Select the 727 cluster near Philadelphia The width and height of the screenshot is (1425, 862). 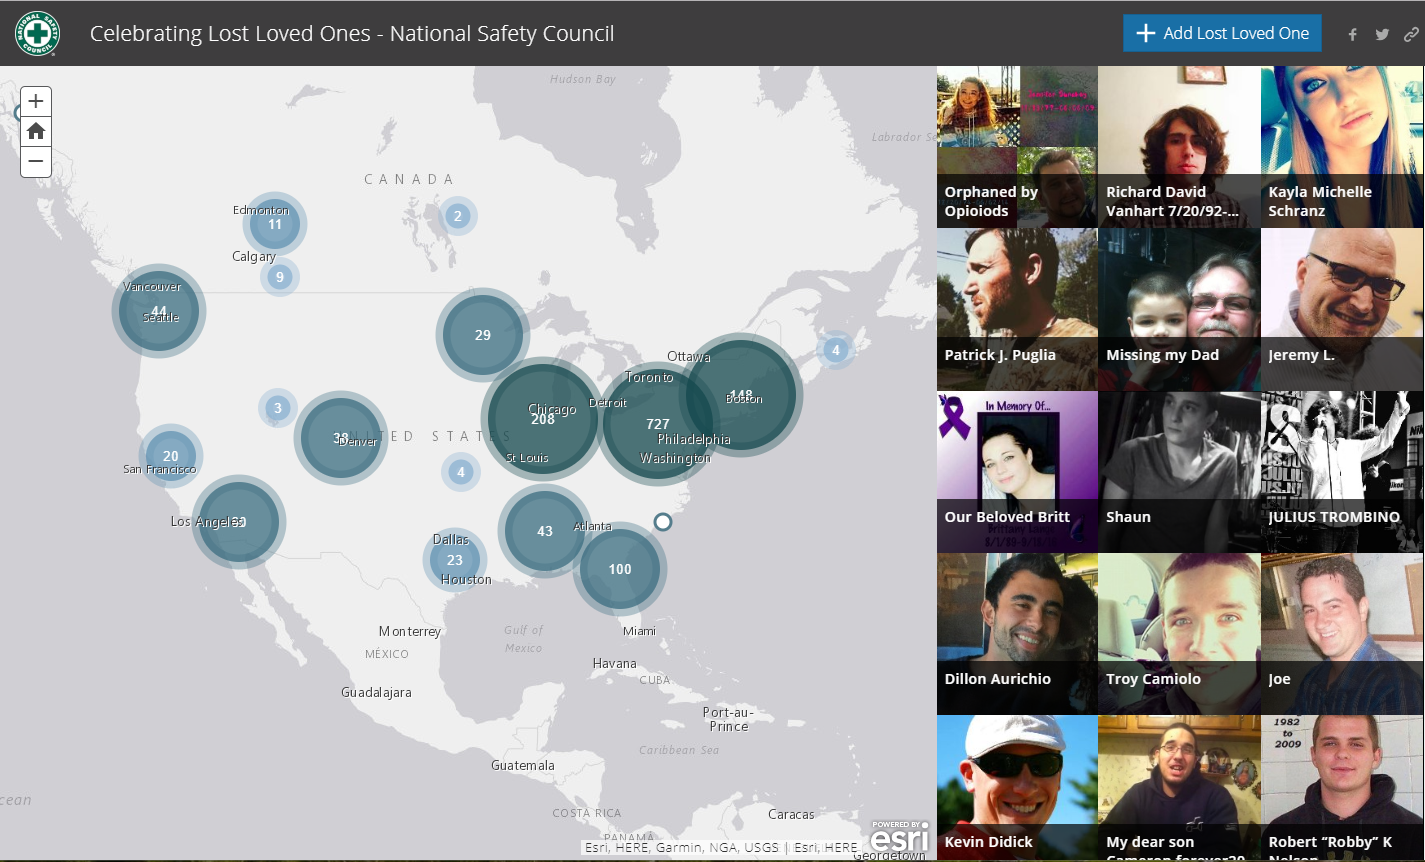(657, 423)
